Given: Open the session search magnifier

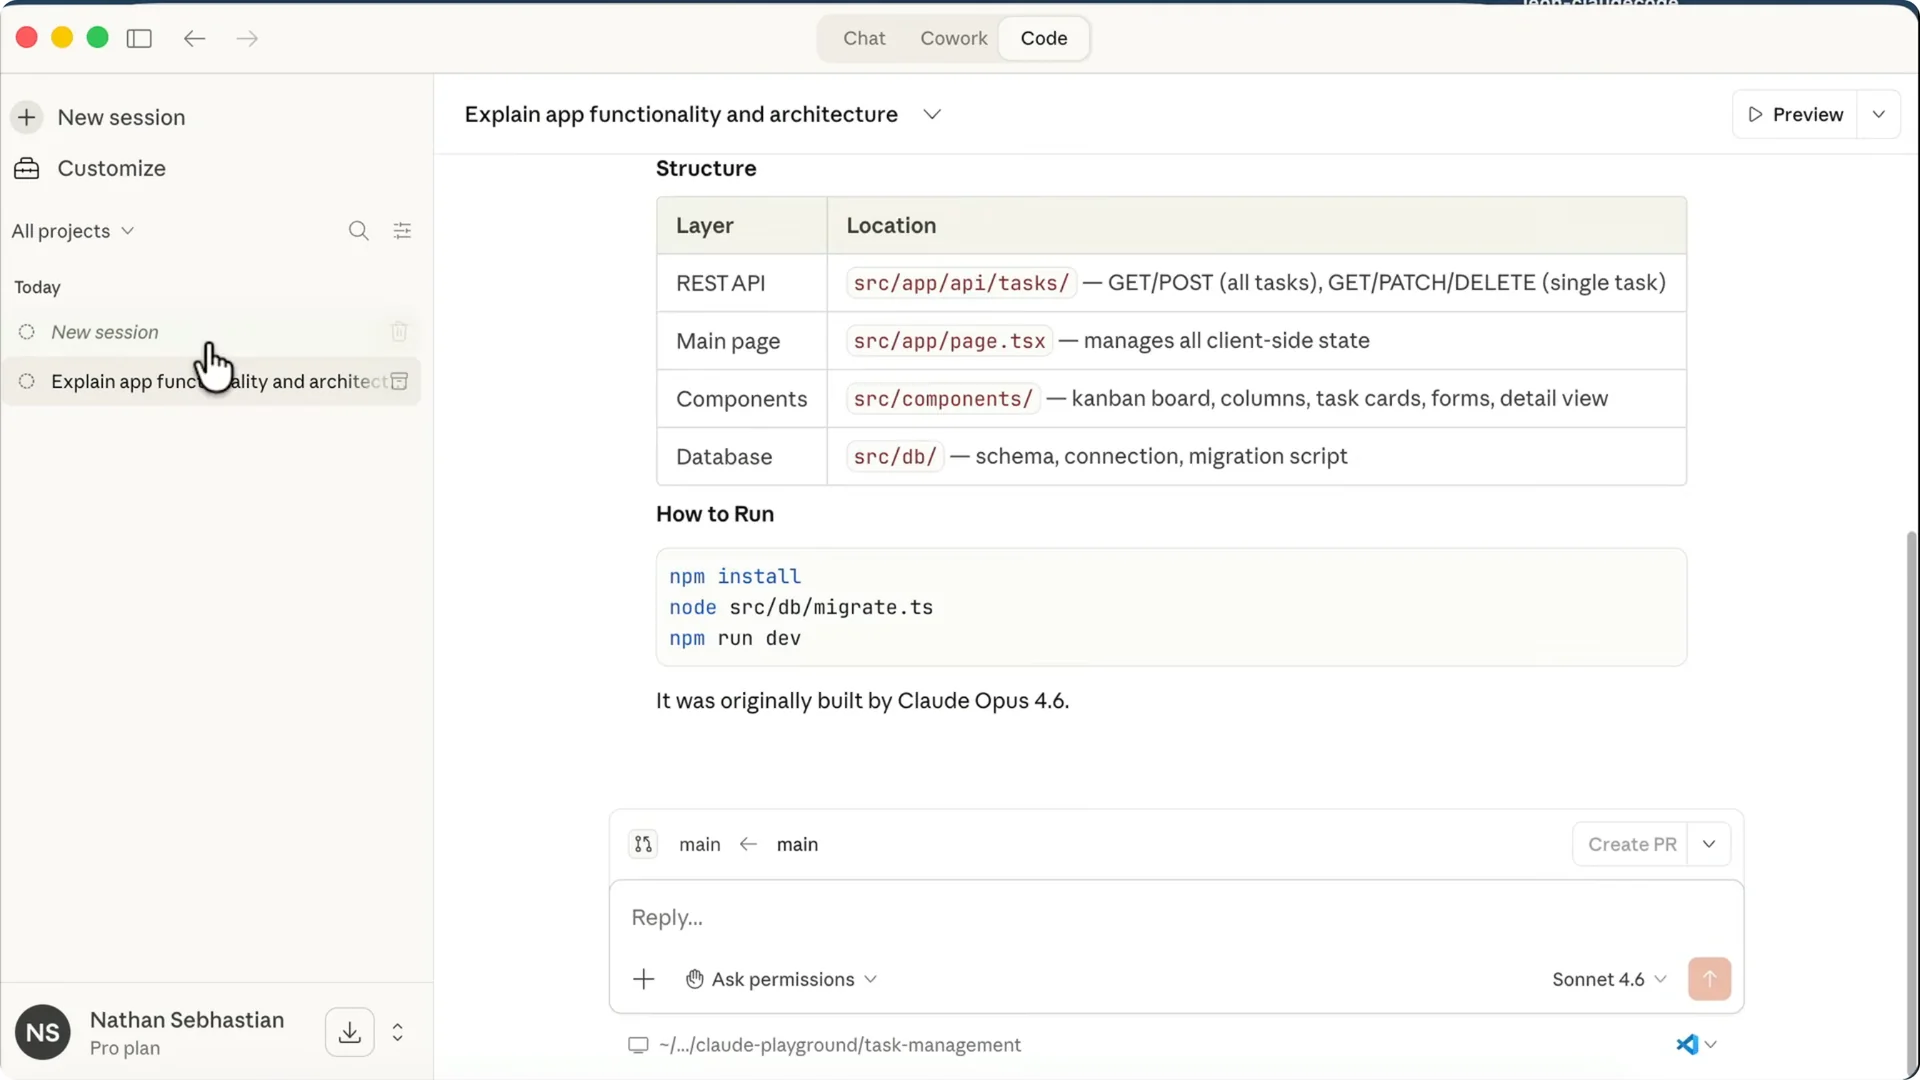Looking at the screenshot, I should 358,231.
